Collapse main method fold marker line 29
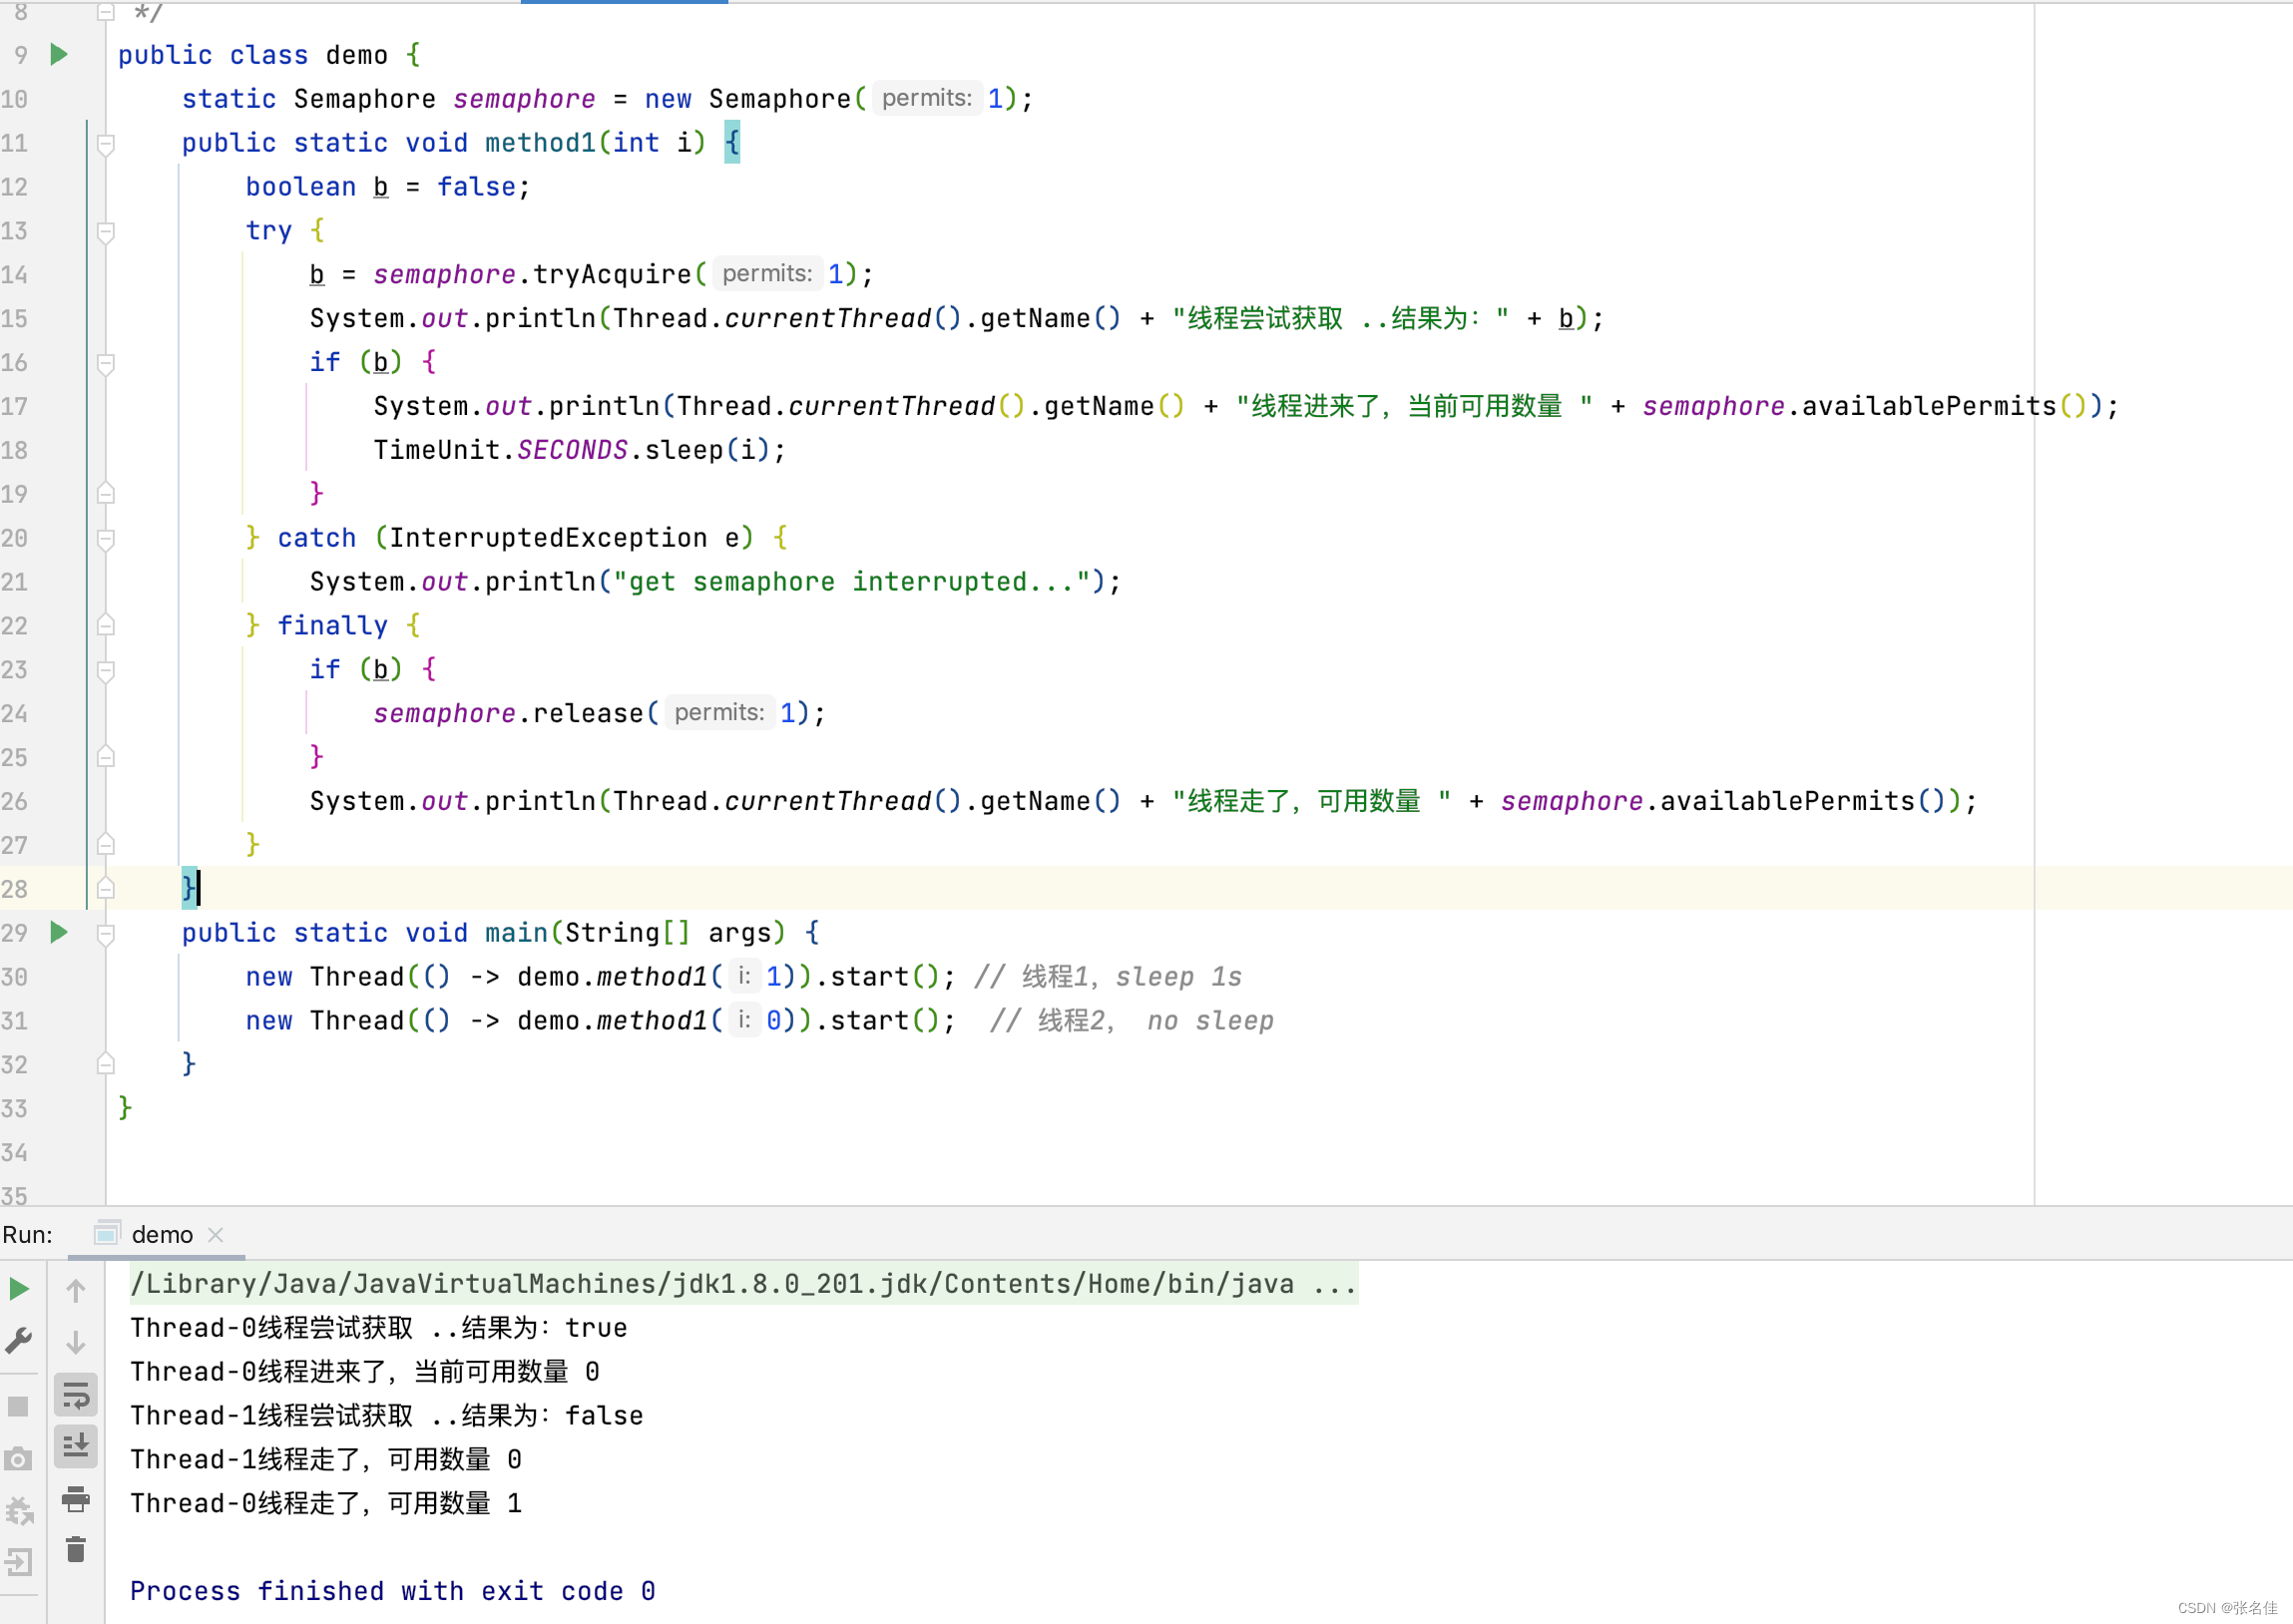Viewport: 2293px width, 1624px height. (x=105, y=933)
